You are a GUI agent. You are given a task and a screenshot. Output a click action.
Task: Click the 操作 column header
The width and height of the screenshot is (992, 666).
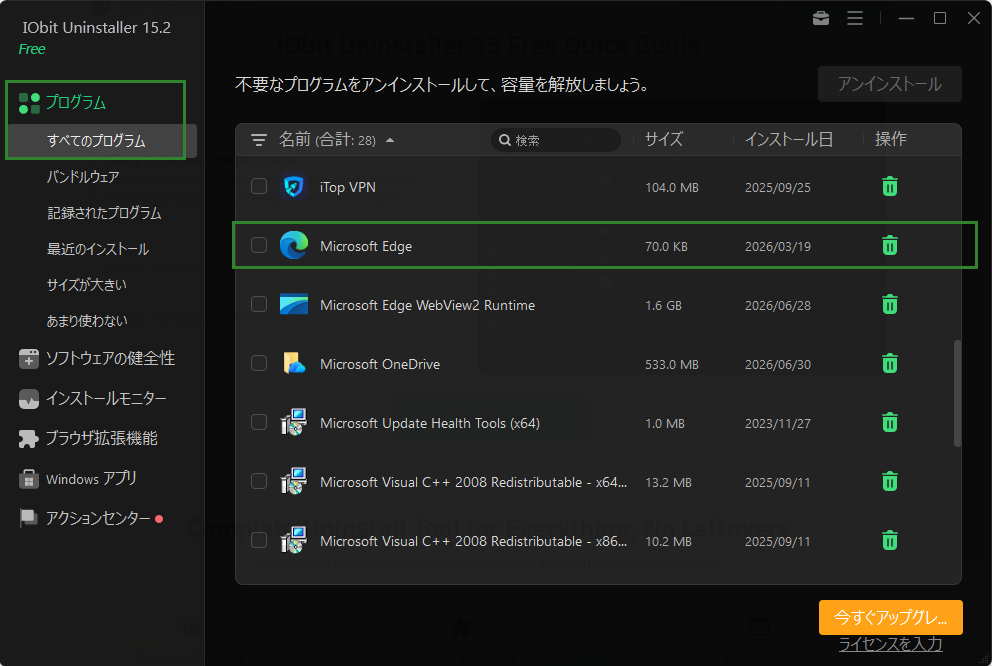(890, 139)
